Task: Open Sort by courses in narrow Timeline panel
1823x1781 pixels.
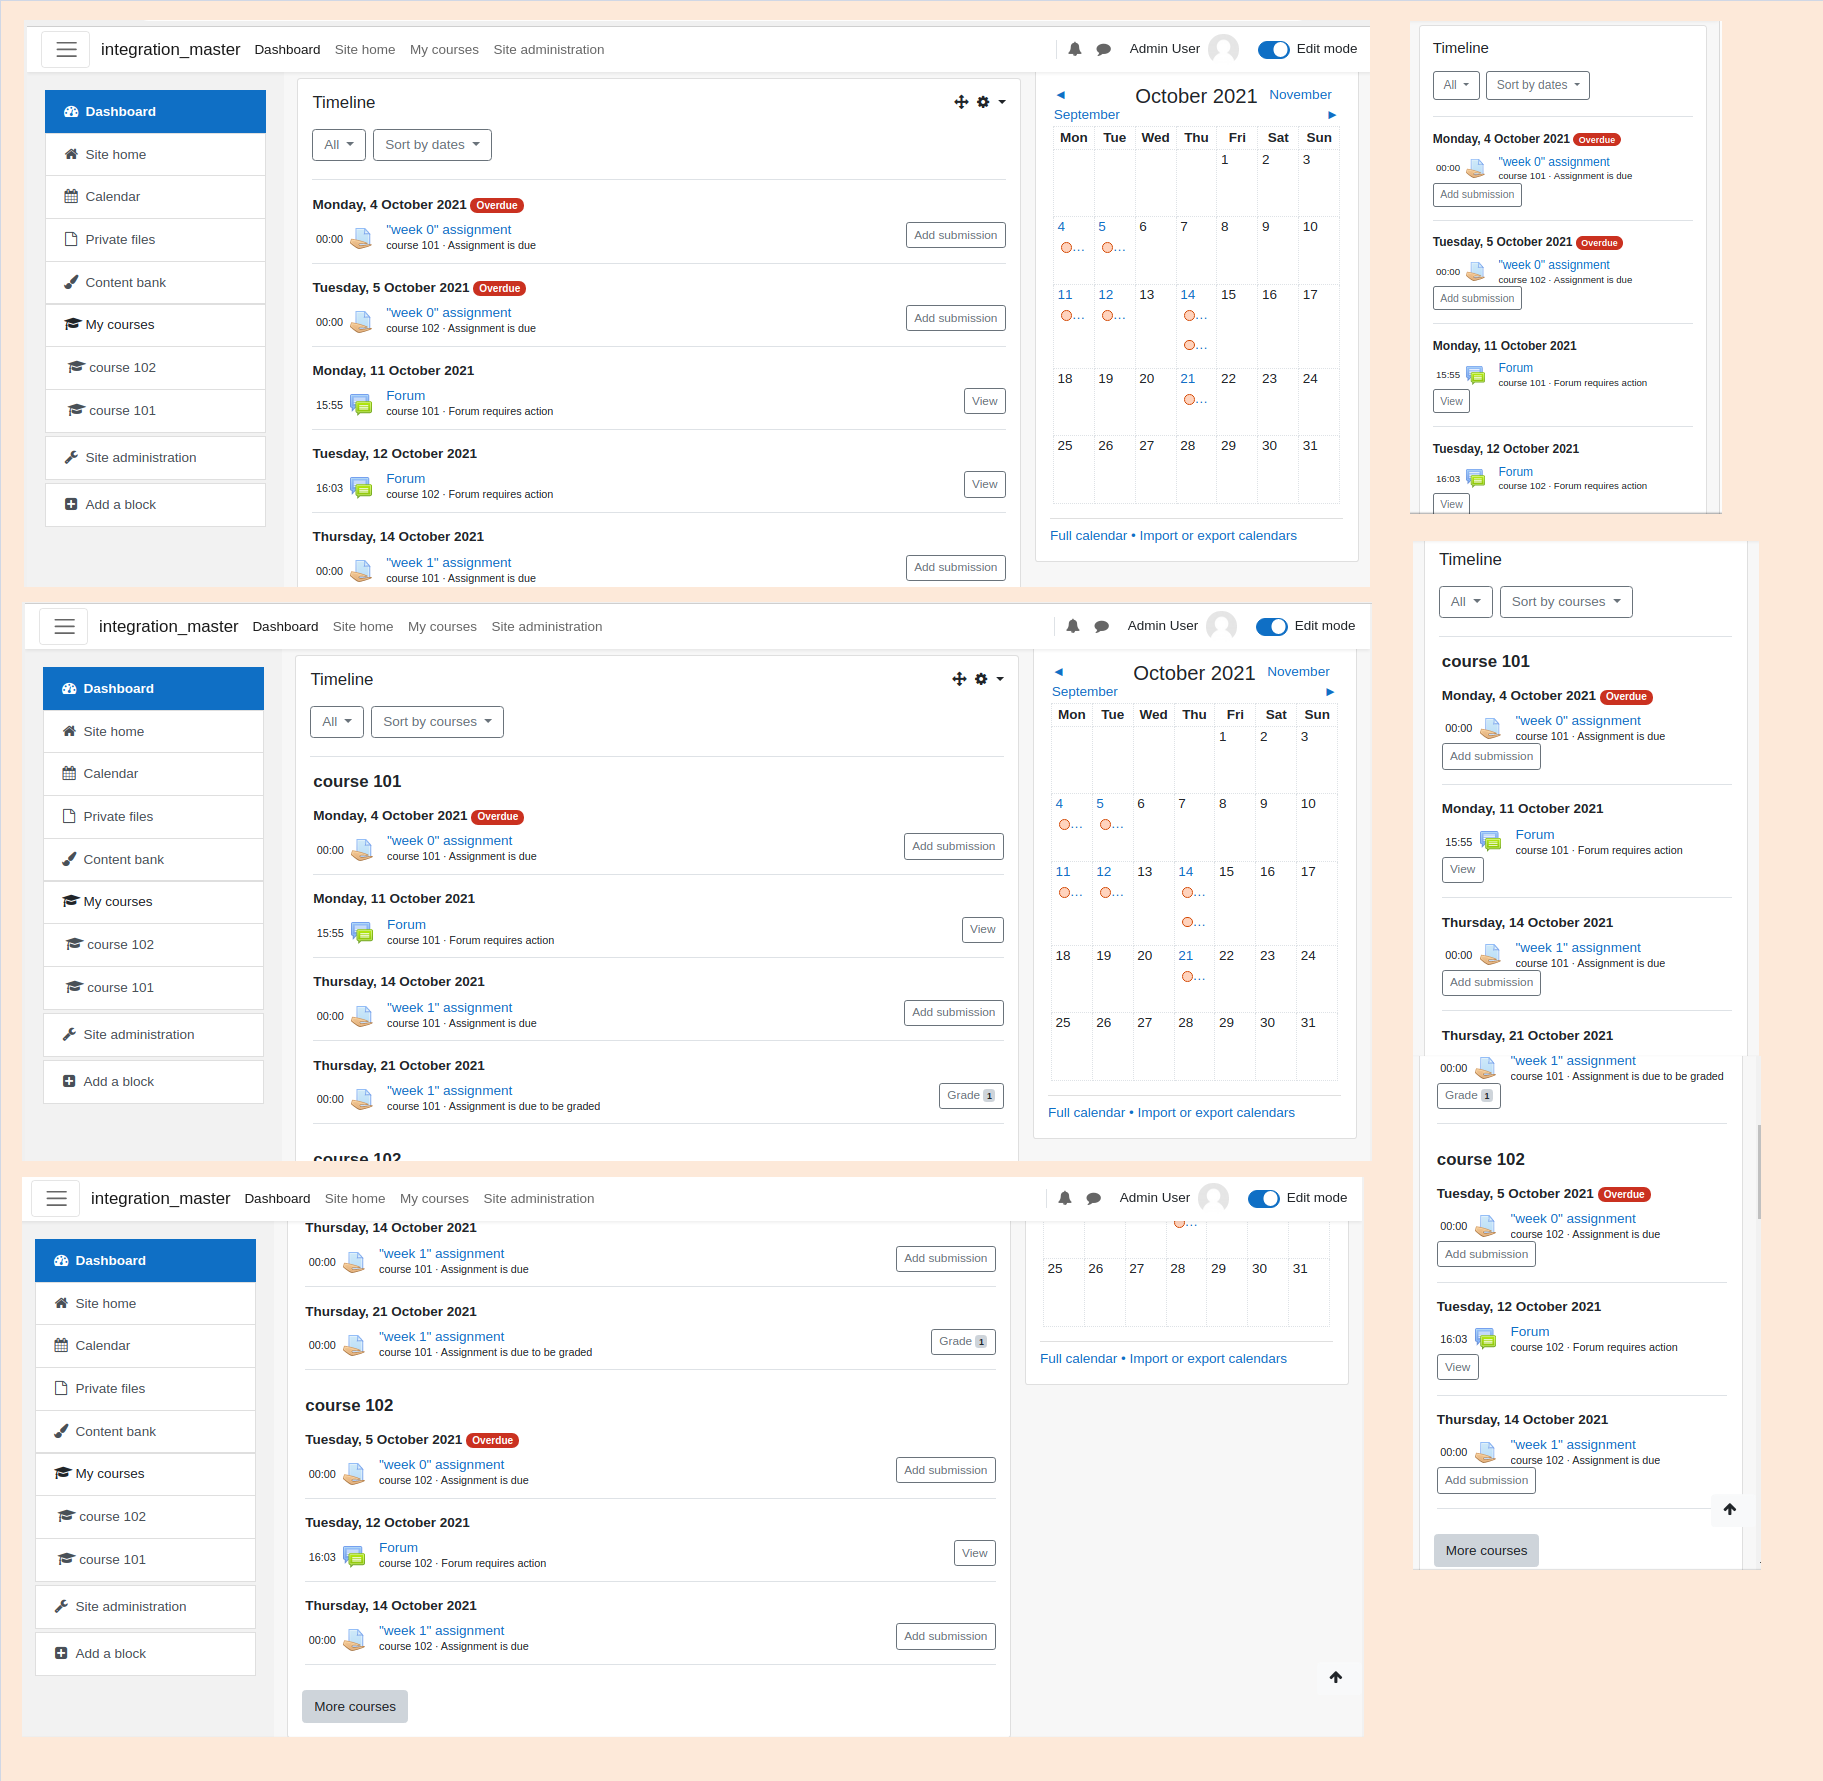Action: 1566,602
